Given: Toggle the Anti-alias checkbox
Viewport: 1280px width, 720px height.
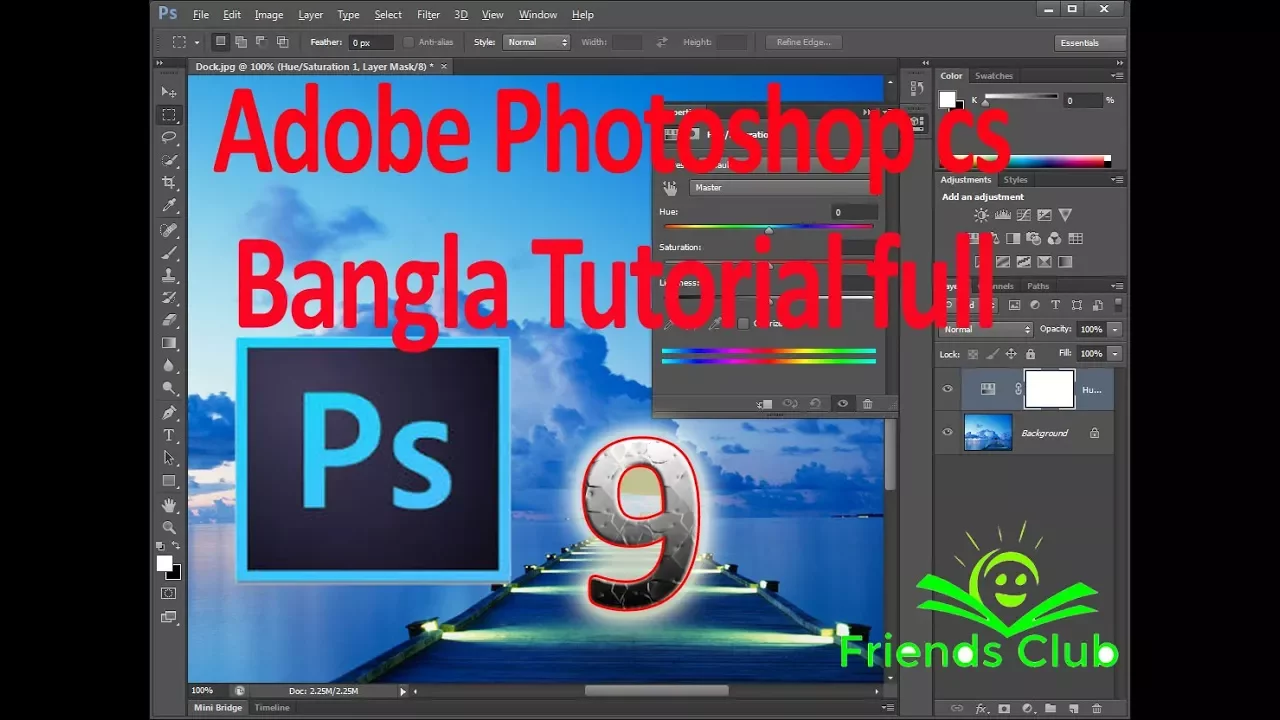Looking at the screenshot, I should 408,42.
